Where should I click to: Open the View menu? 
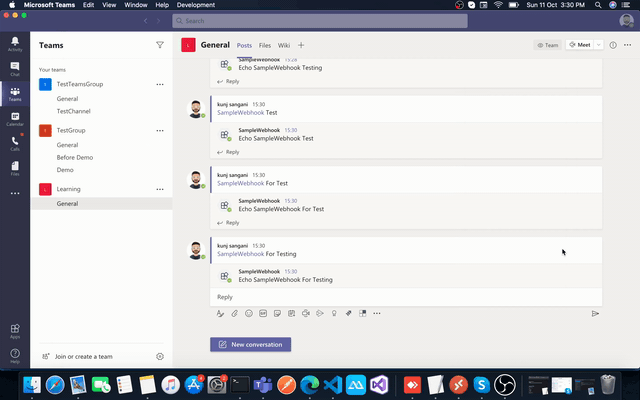[x=109, y=5]
